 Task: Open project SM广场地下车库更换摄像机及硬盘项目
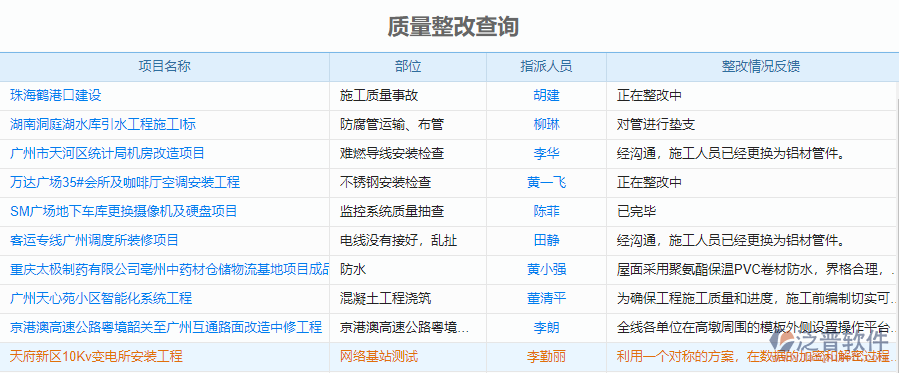(x=124, y=211)
